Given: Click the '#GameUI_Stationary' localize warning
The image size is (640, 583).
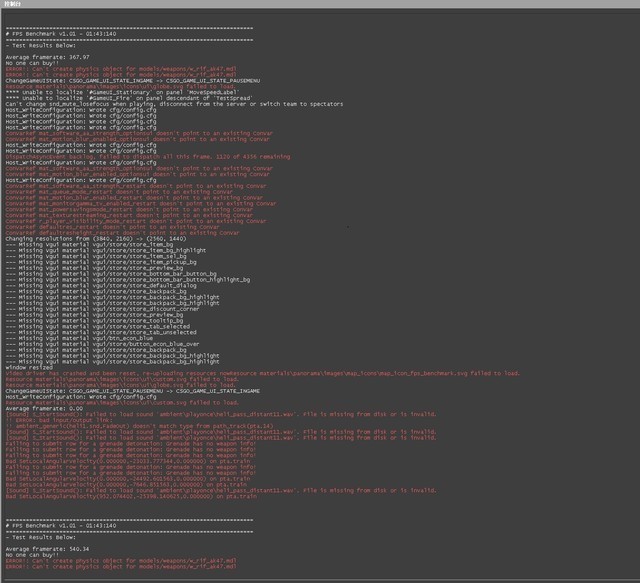Looking at the screenshot, I should (x=122, y=92).
